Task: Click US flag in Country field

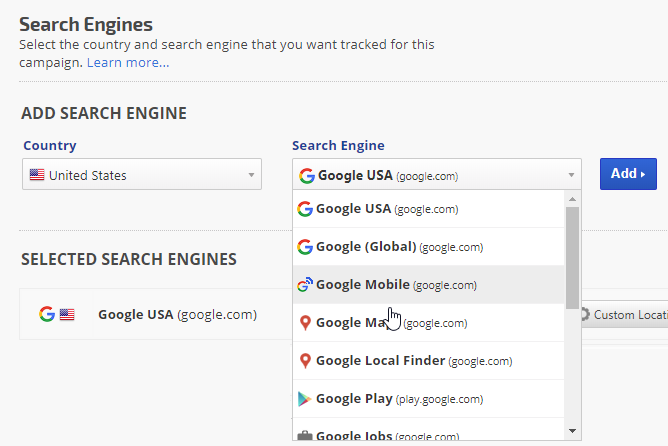Action: coord(37,175)
